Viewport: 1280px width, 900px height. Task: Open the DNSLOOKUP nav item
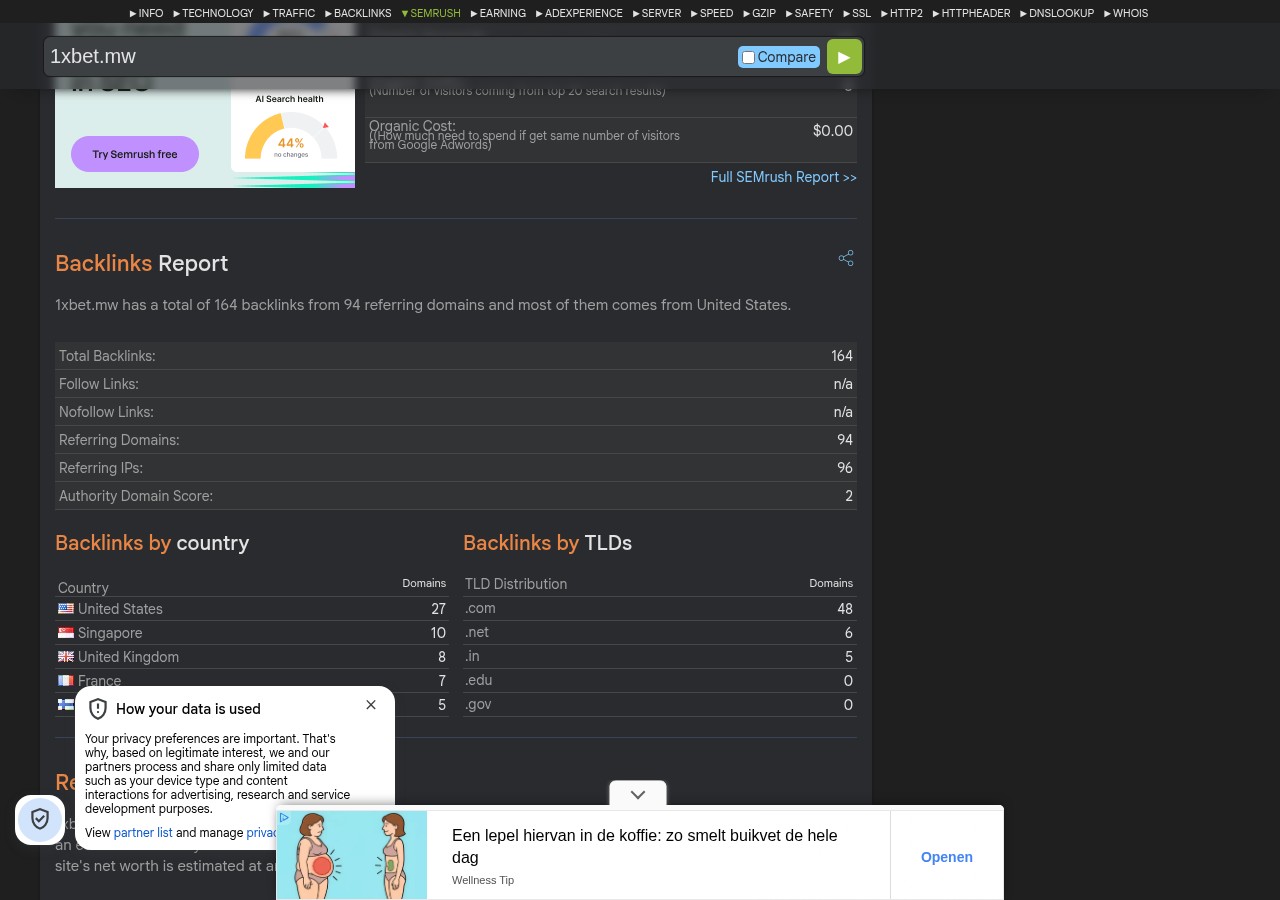point(1057,14)
